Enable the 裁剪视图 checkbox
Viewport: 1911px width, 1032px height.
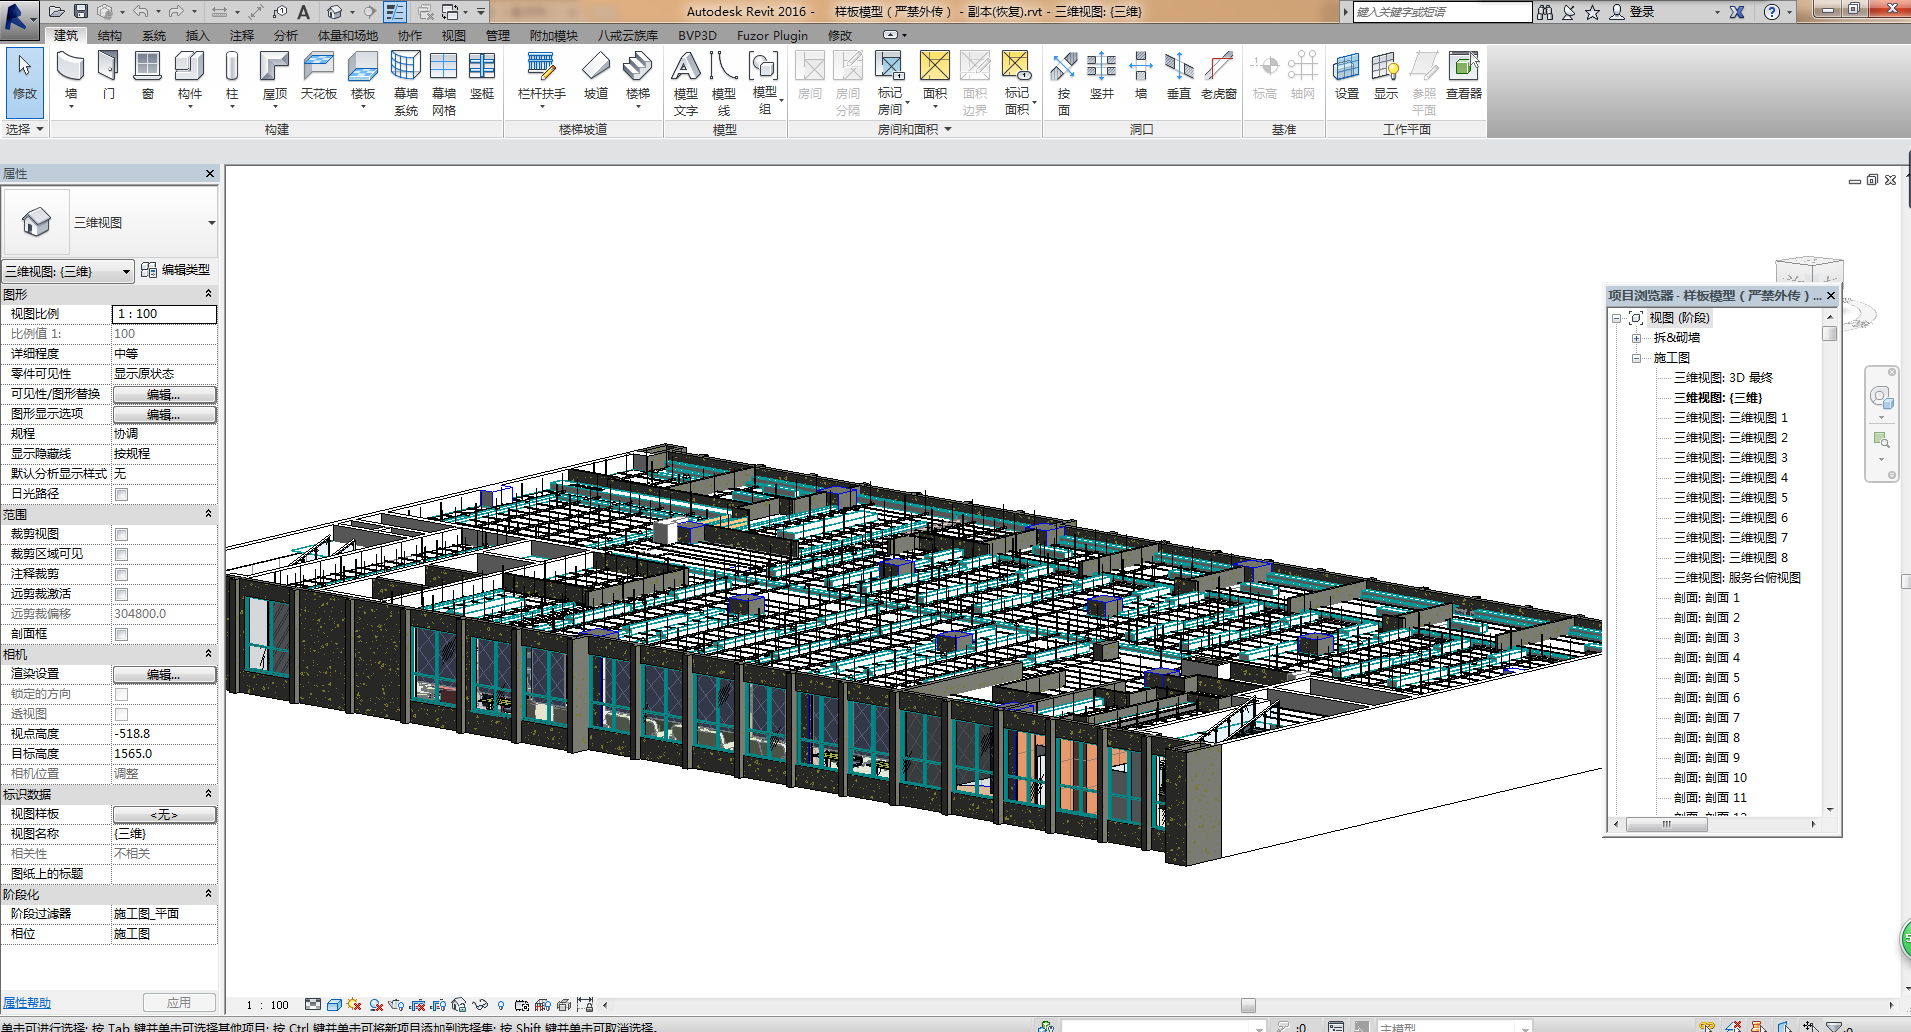121,534
